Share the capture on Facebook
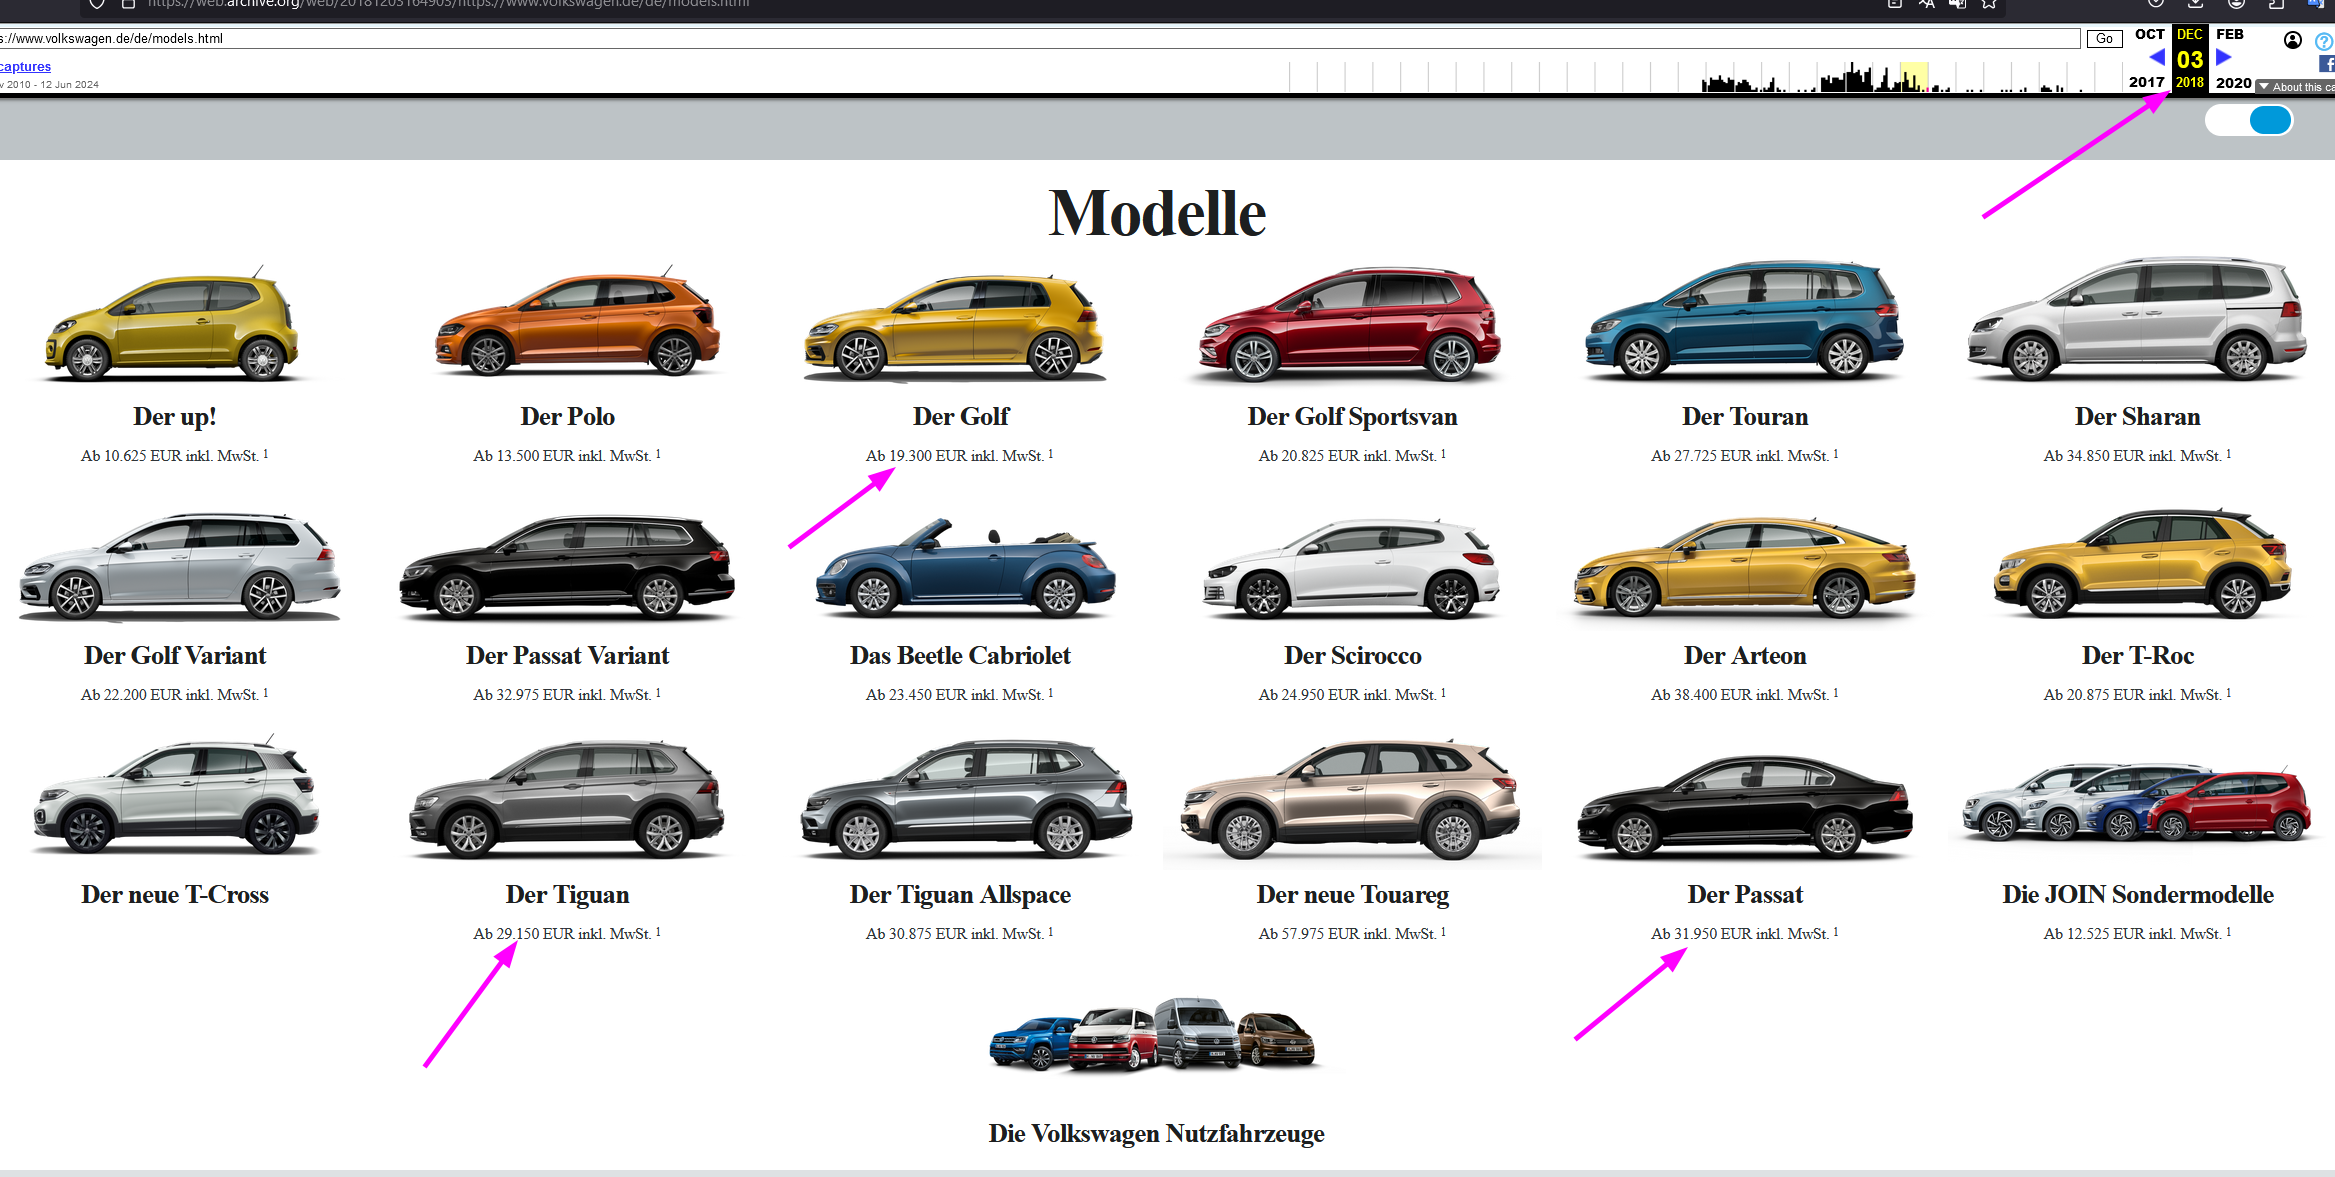 2327,64
